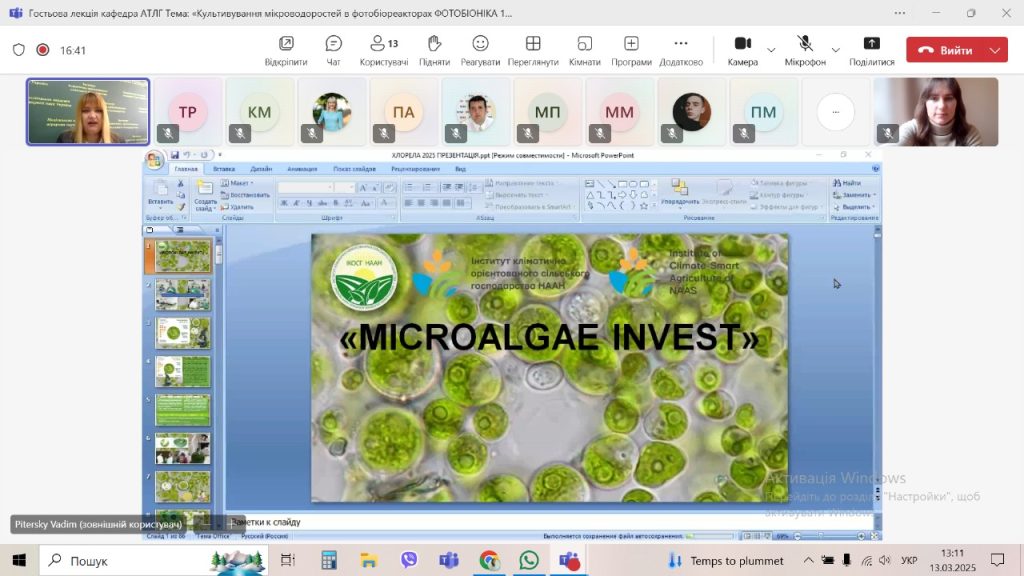Click the Поділитися share screen button

[871, 49]
